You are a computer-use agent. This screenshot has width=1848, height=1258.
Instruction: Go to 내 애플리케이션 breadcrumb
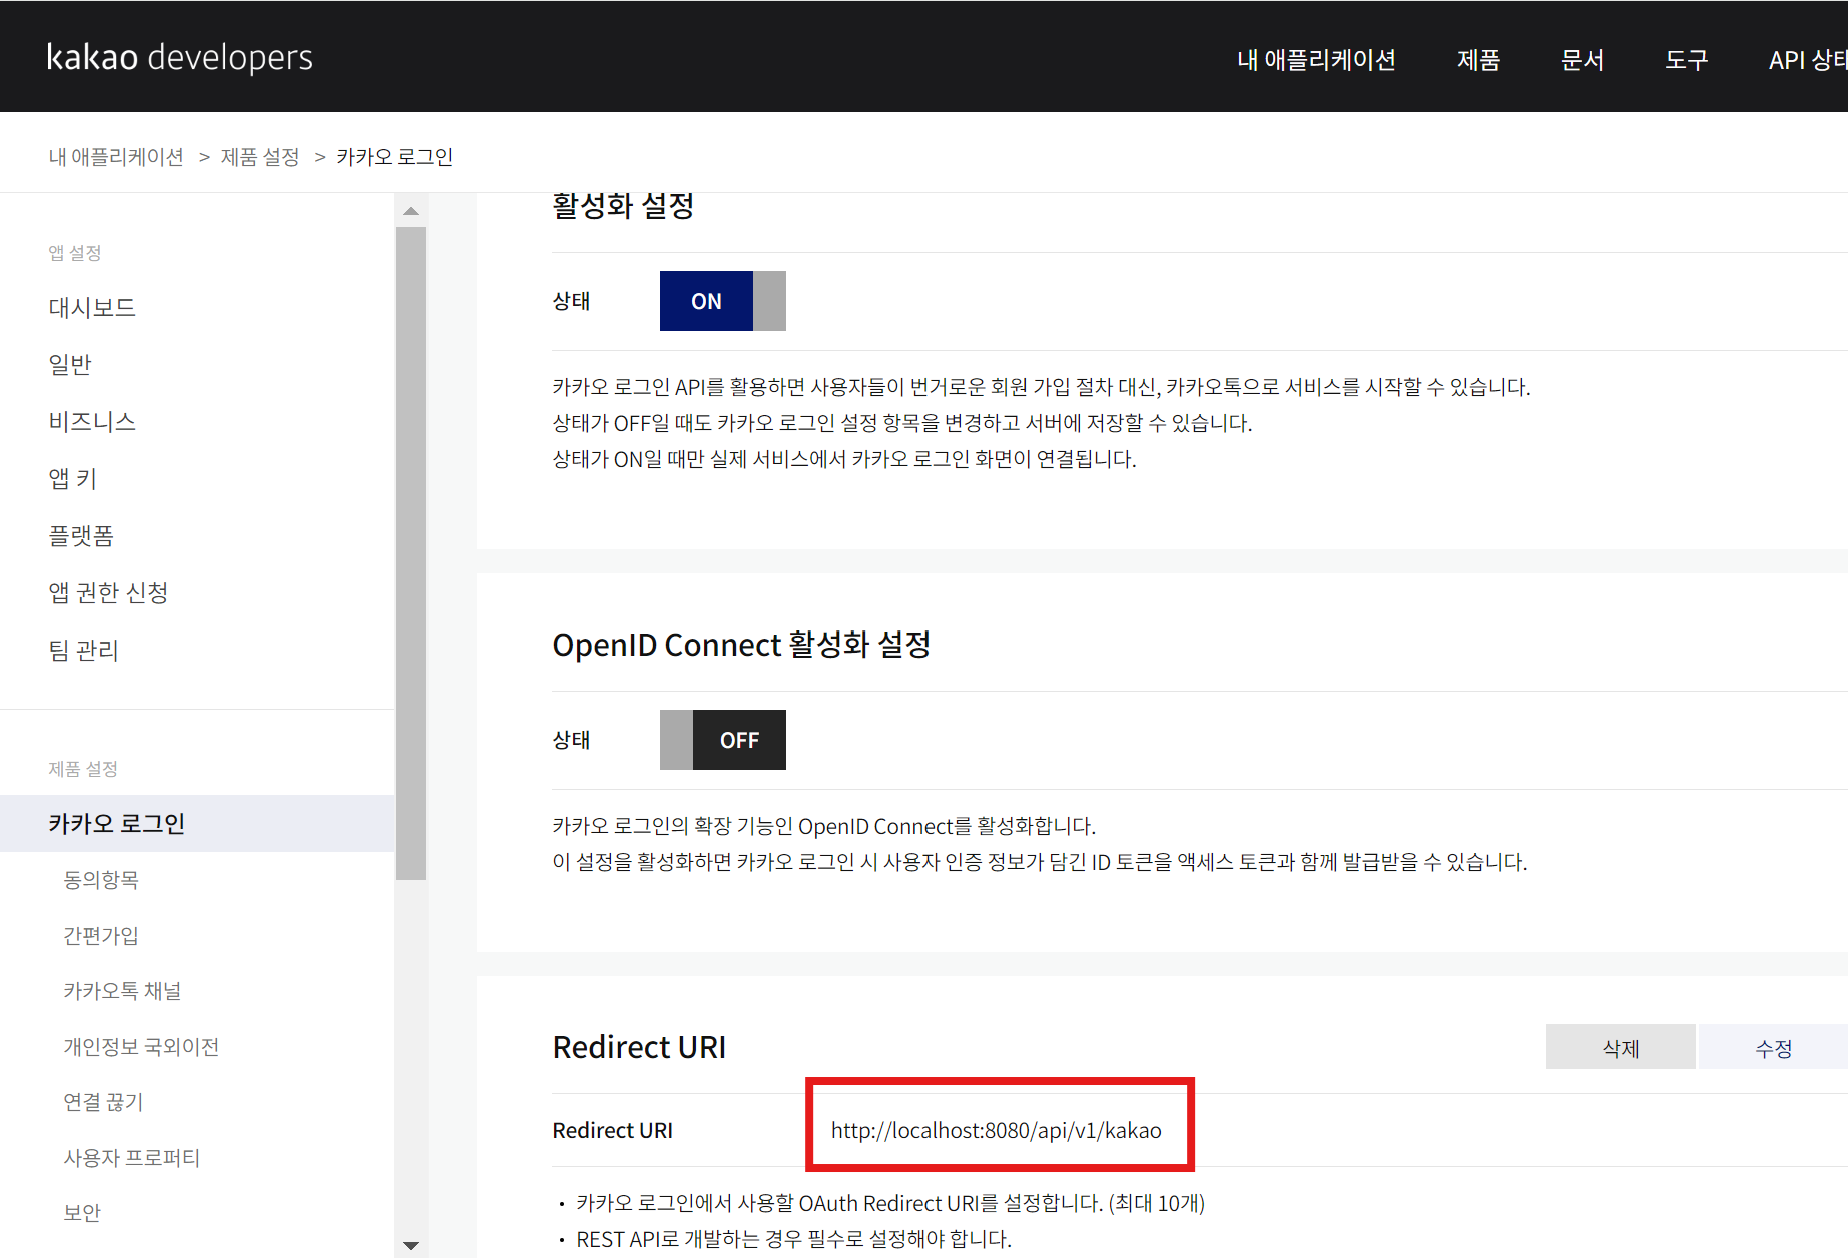[116, 157]
